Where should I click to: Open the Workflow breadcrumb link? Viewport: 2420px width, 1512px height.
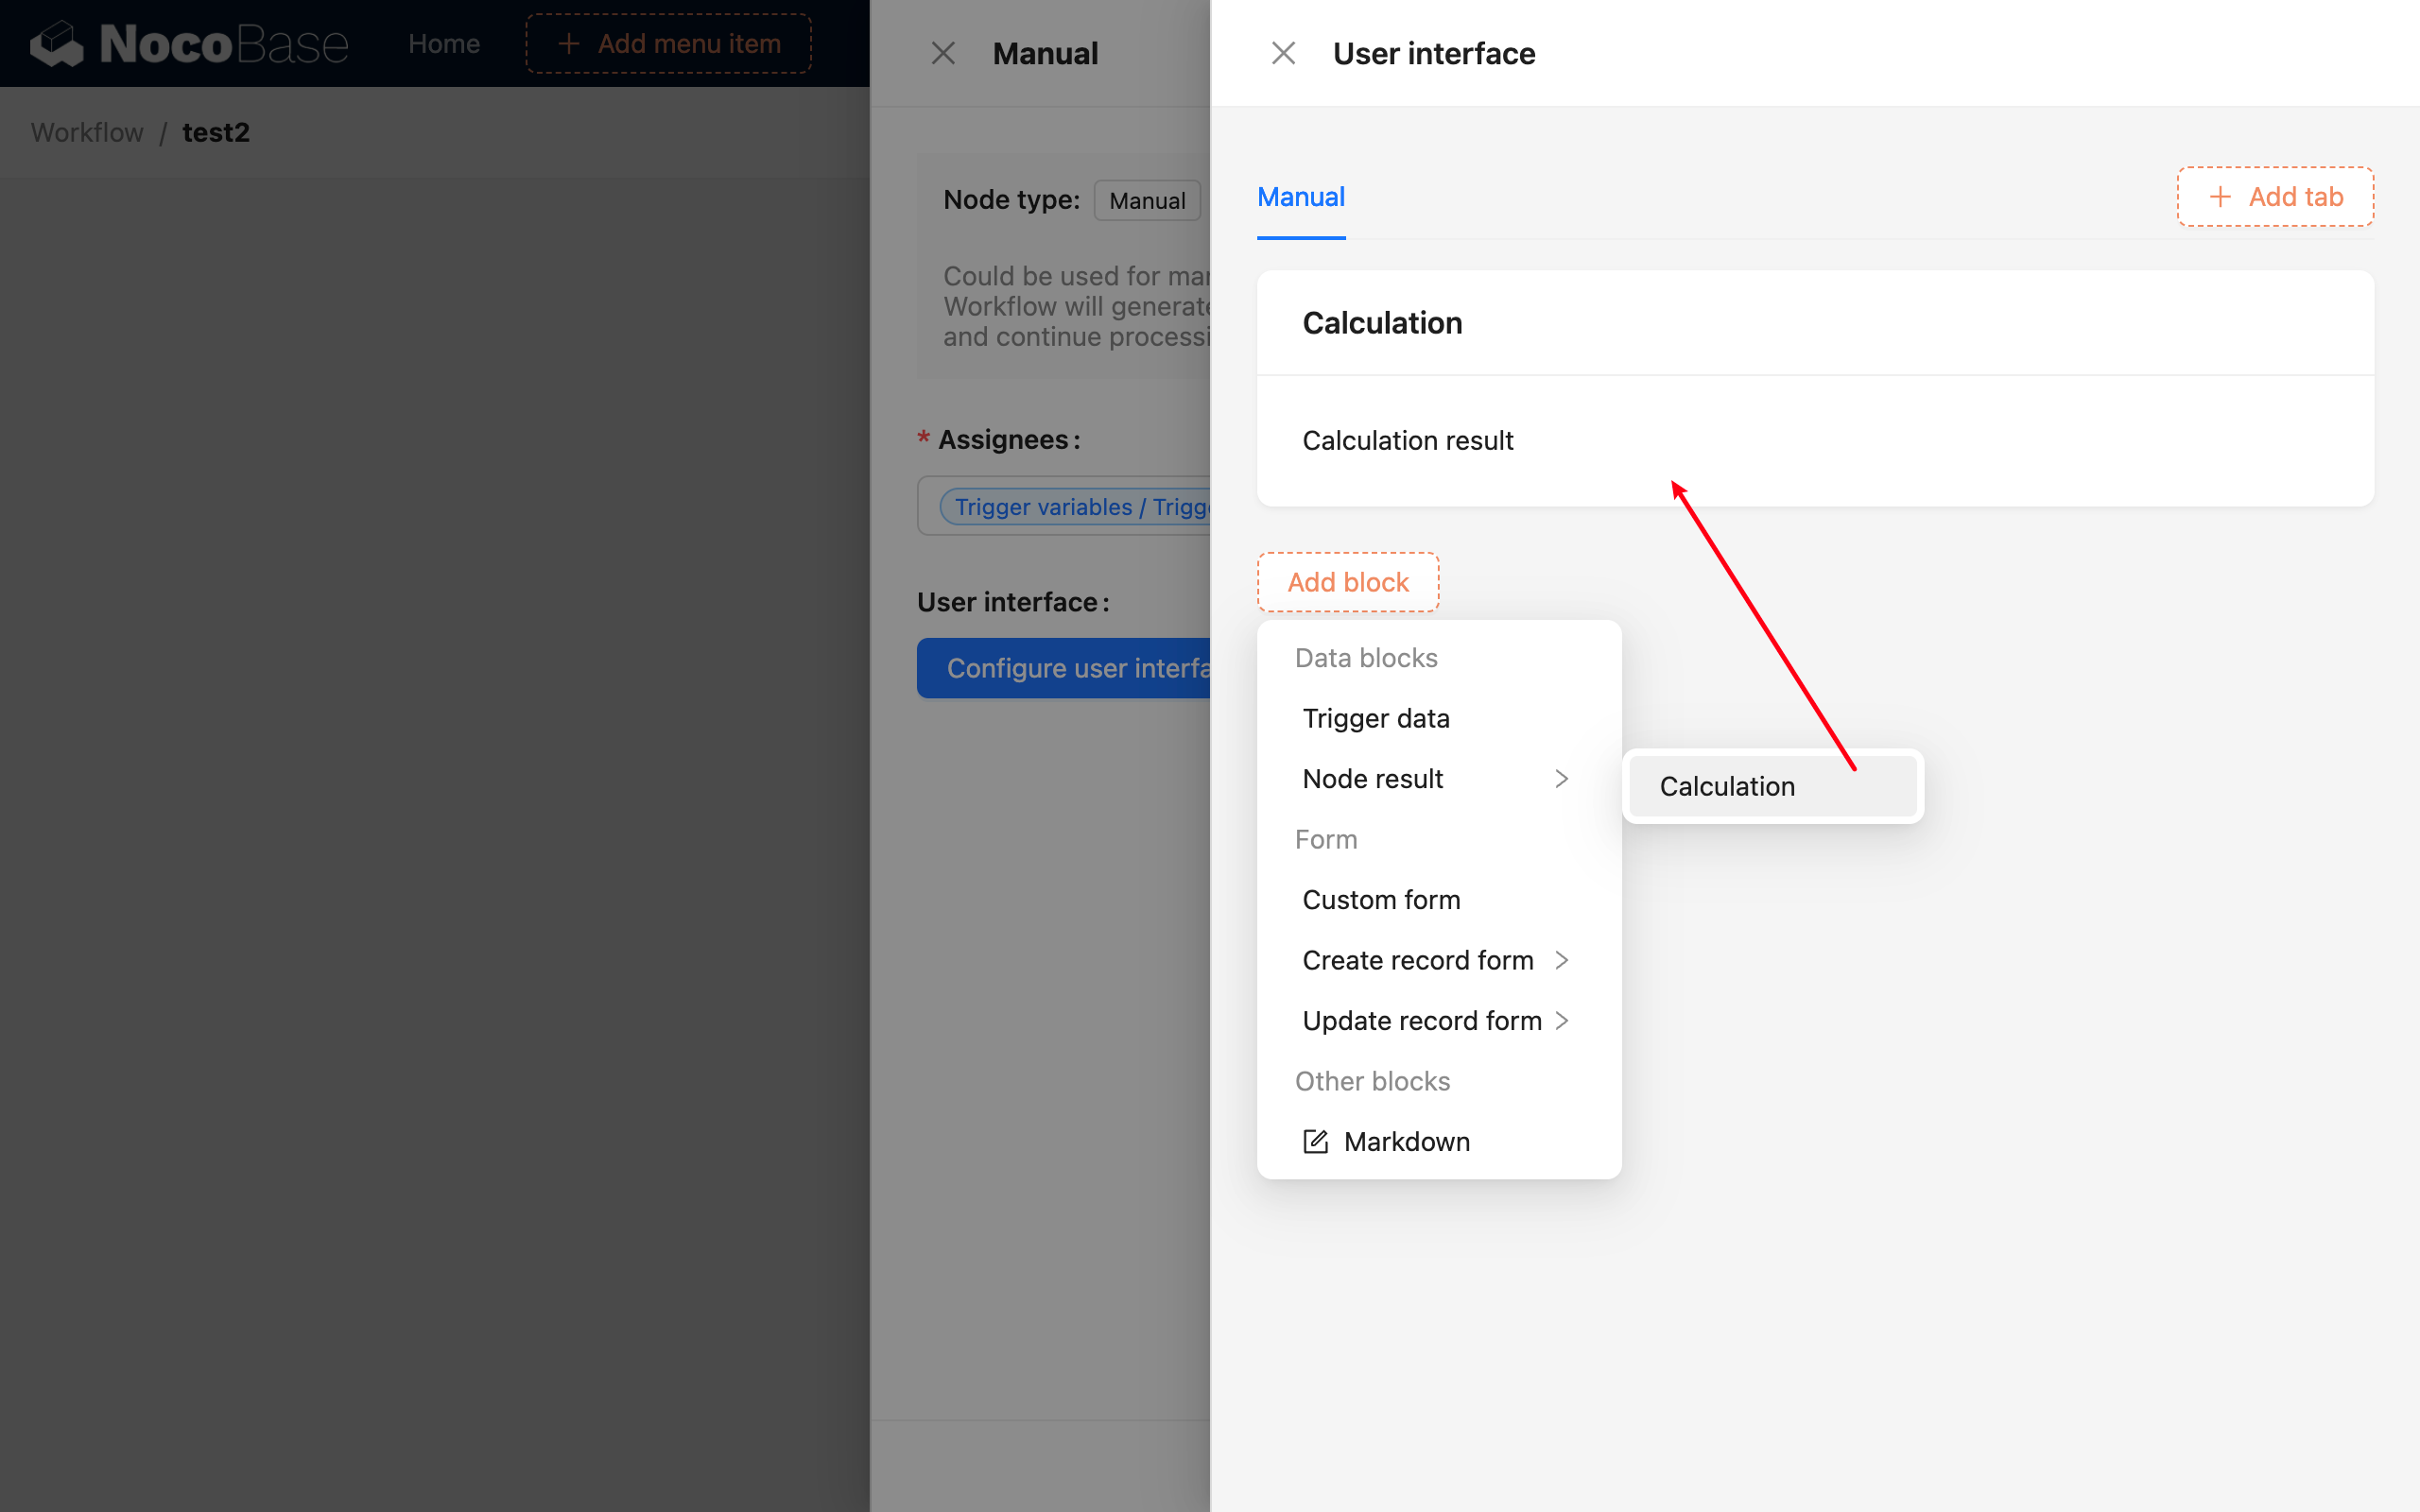pos(86,132)
